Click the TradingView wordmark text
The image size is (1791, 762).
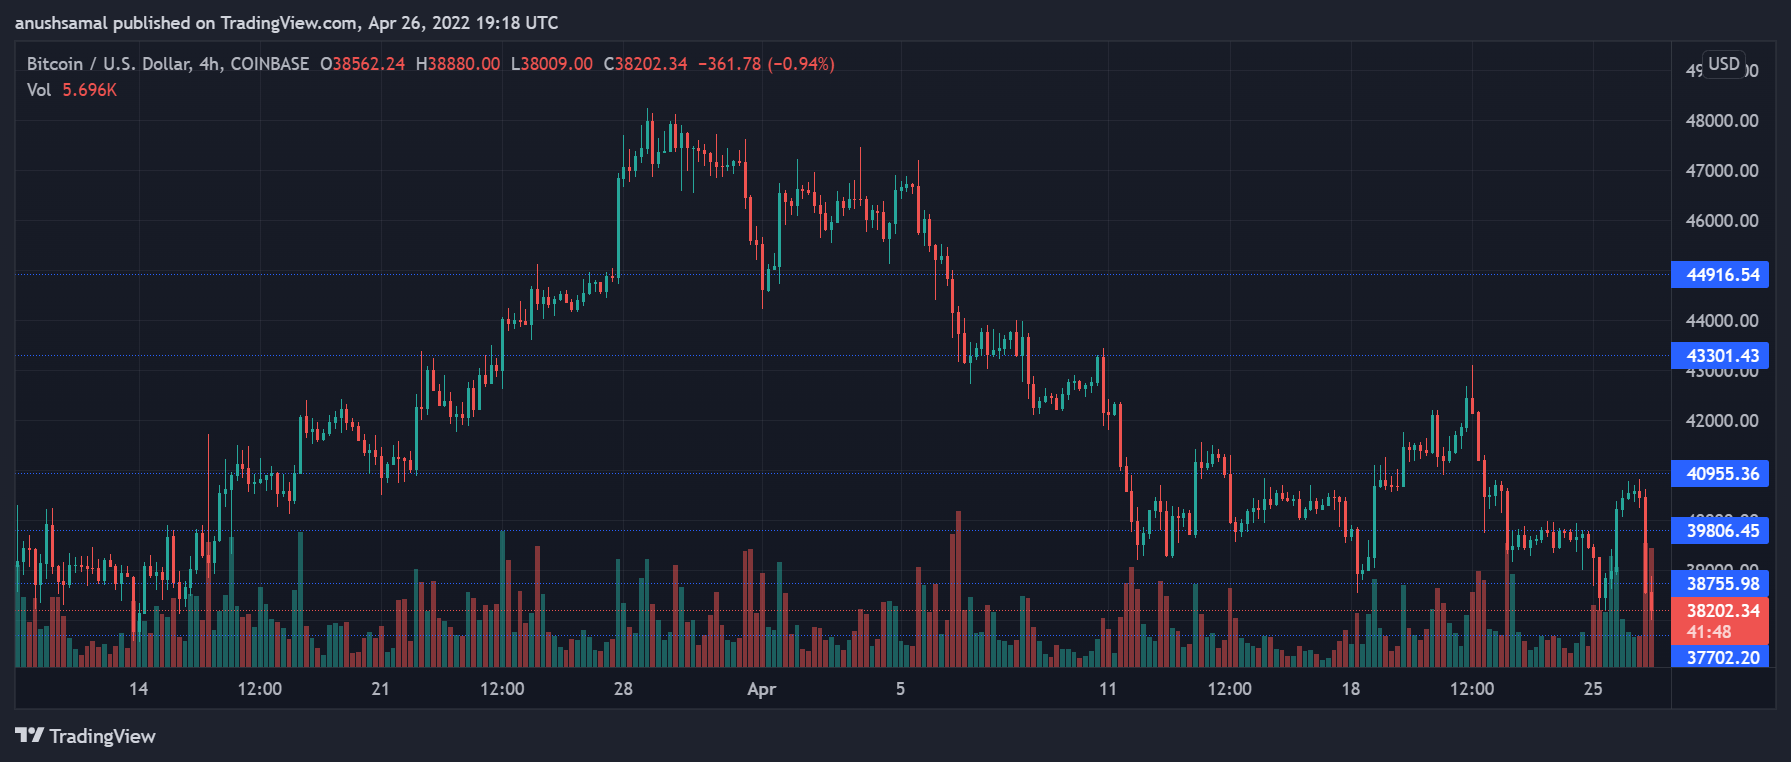tap(103, 736)
